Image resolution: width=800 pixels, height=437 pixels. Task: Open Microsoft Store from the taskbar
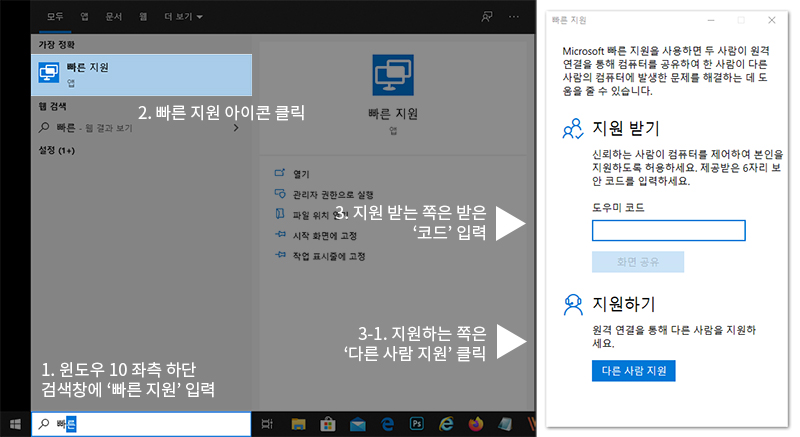326,424
